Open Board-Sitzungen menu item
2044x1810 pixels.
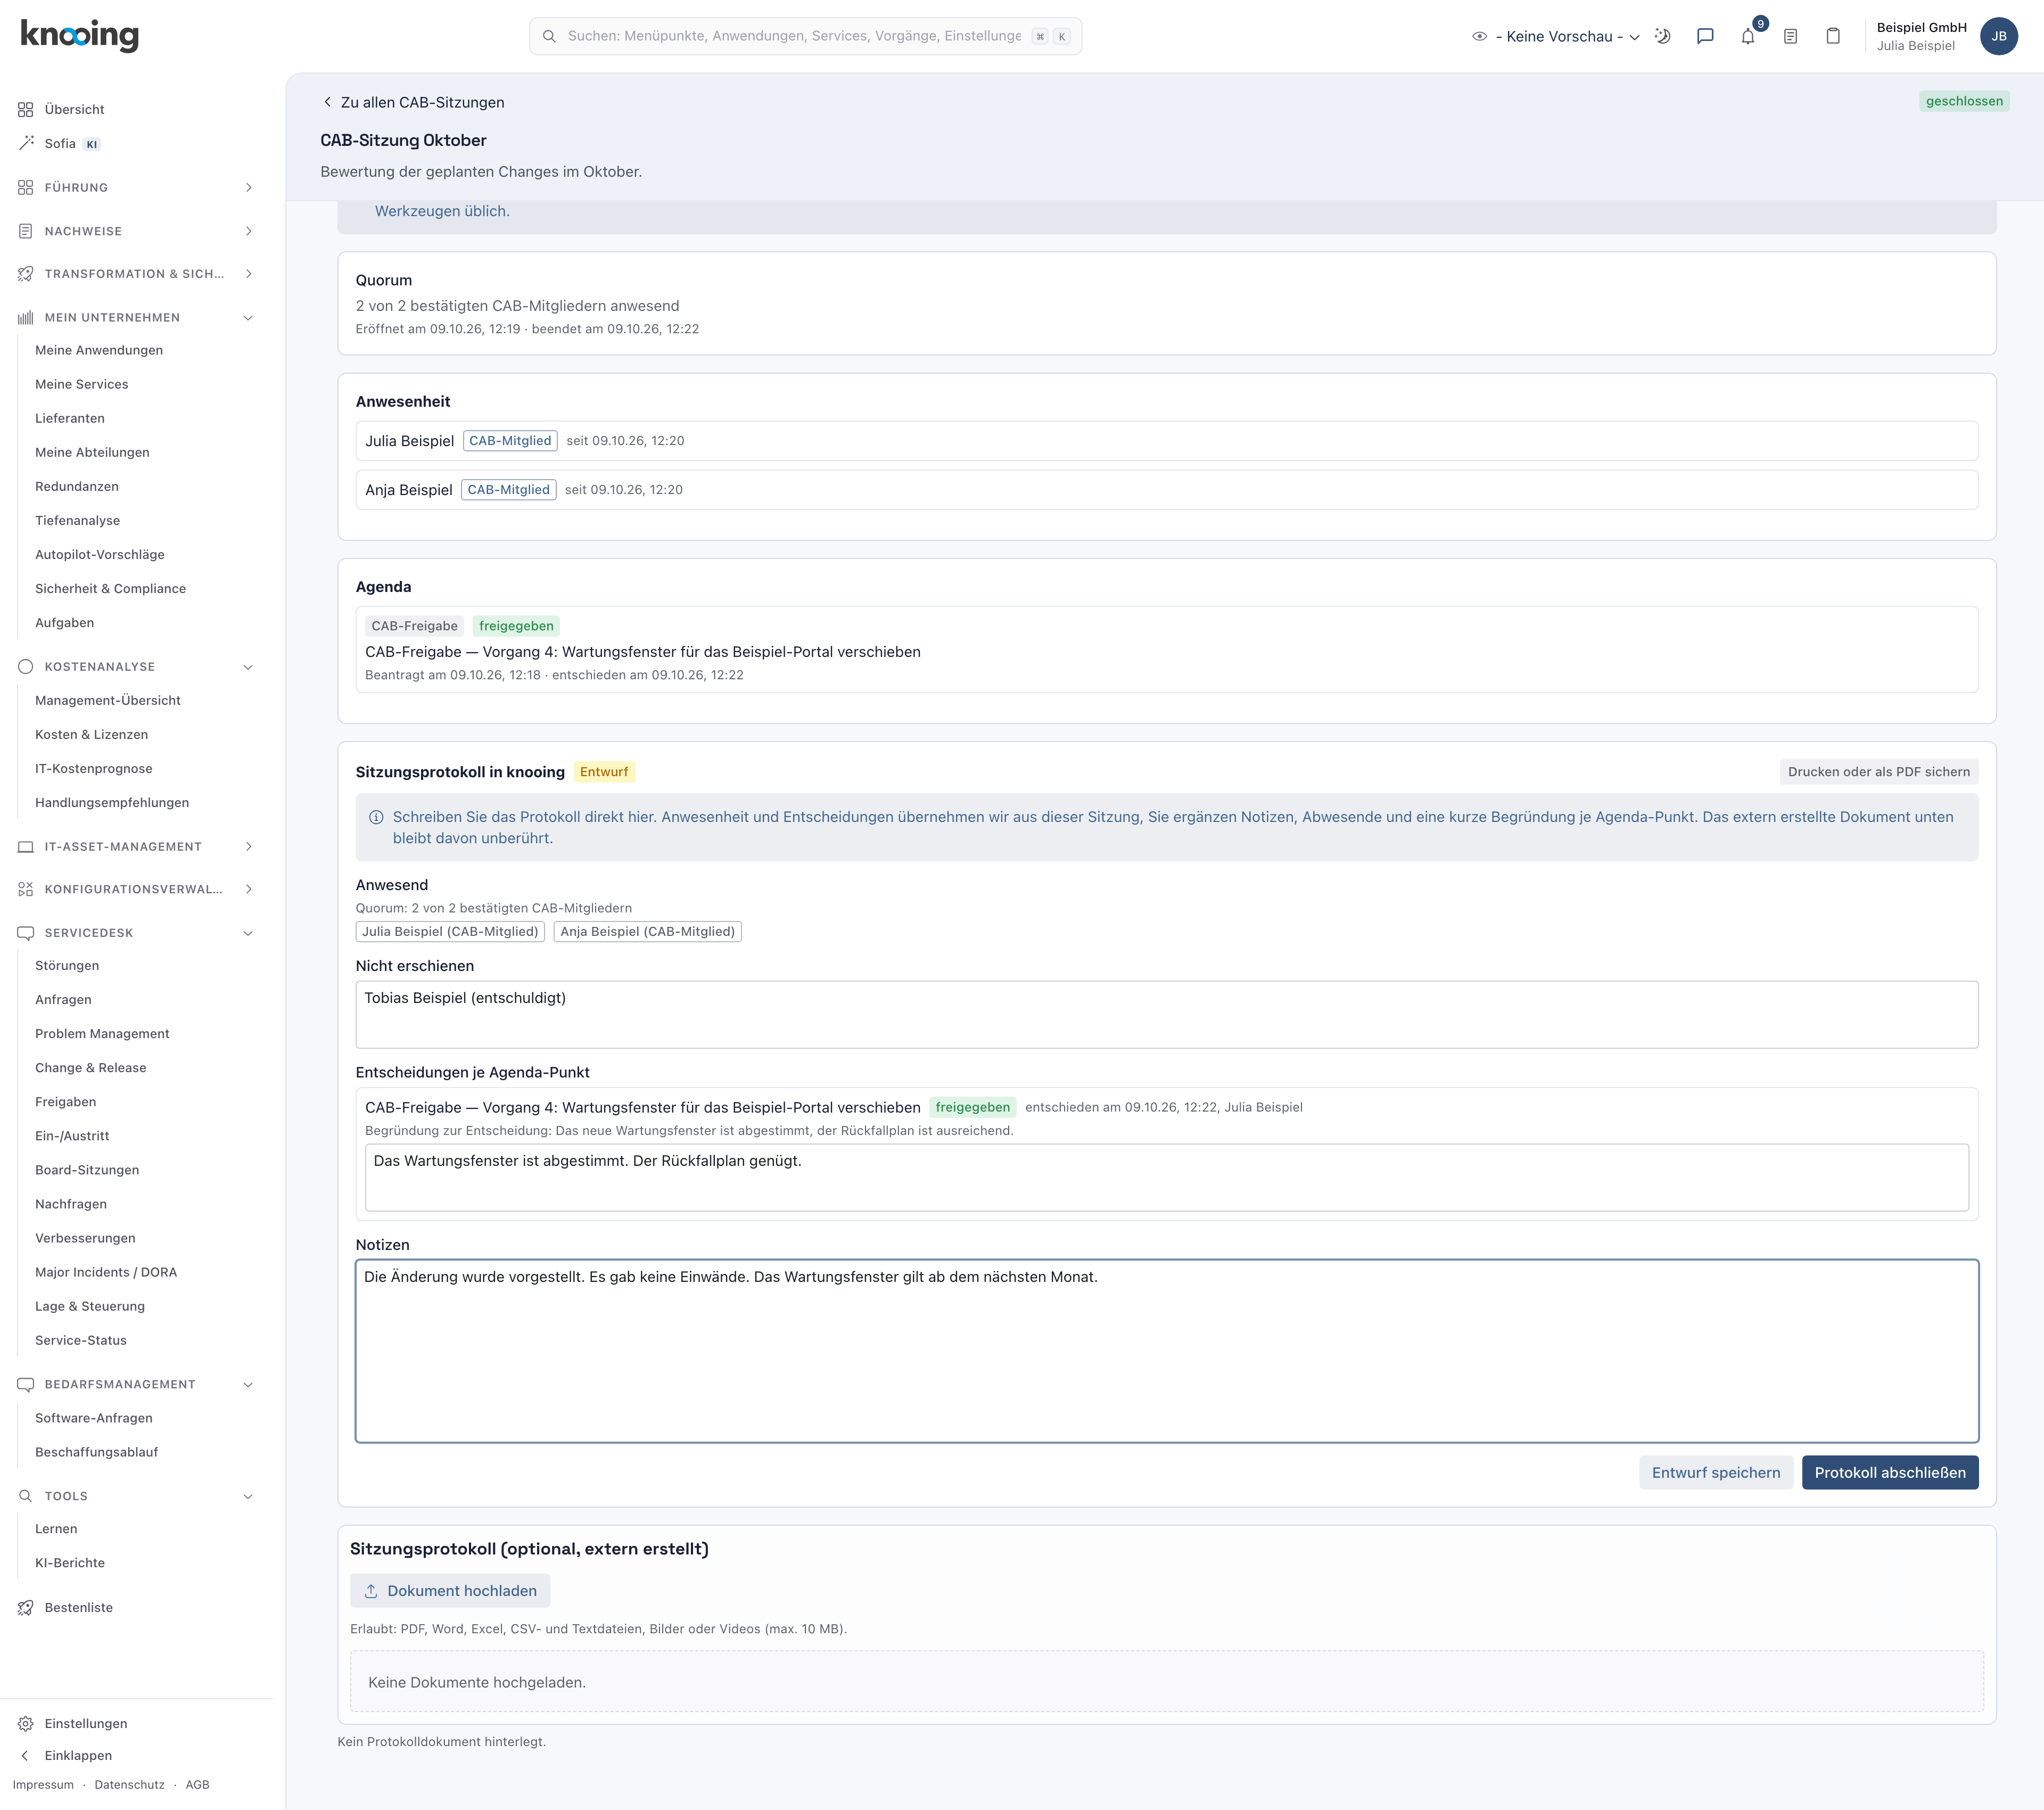pos(87,1169)
